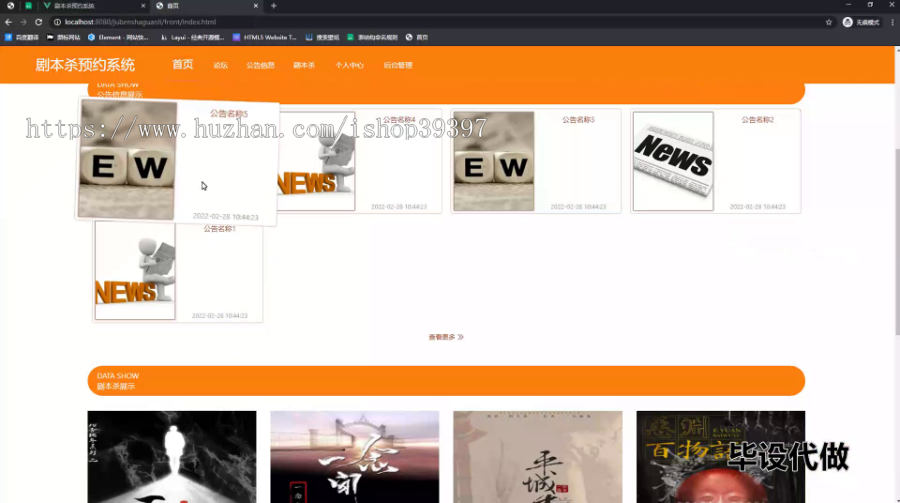Open browser three-dot menu
This screenshot has width=900, height=503.
click(x=893, y=22)
